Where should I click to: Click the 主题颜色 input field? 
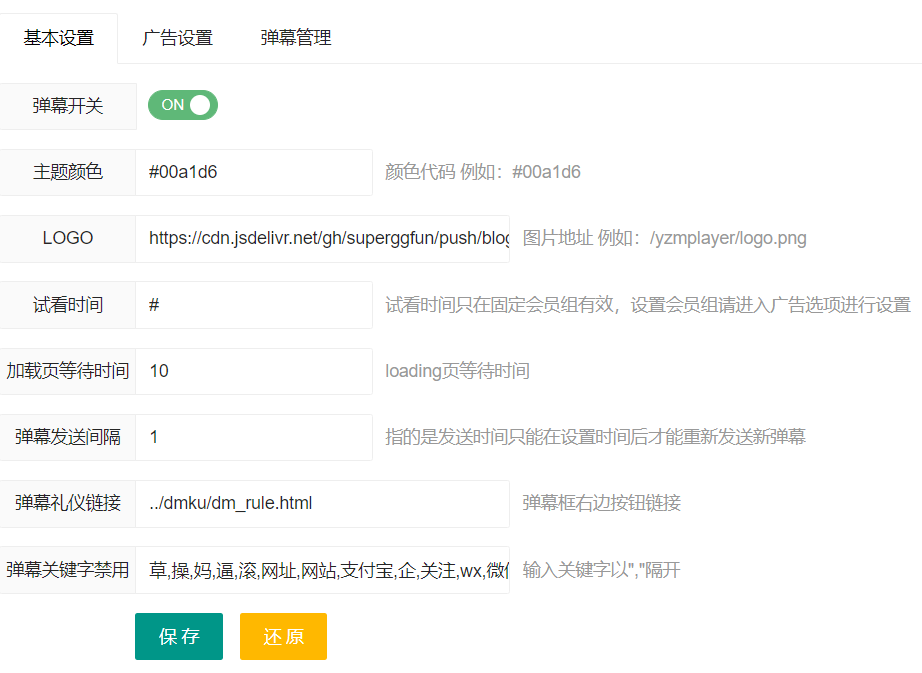[x=254, y=172]
